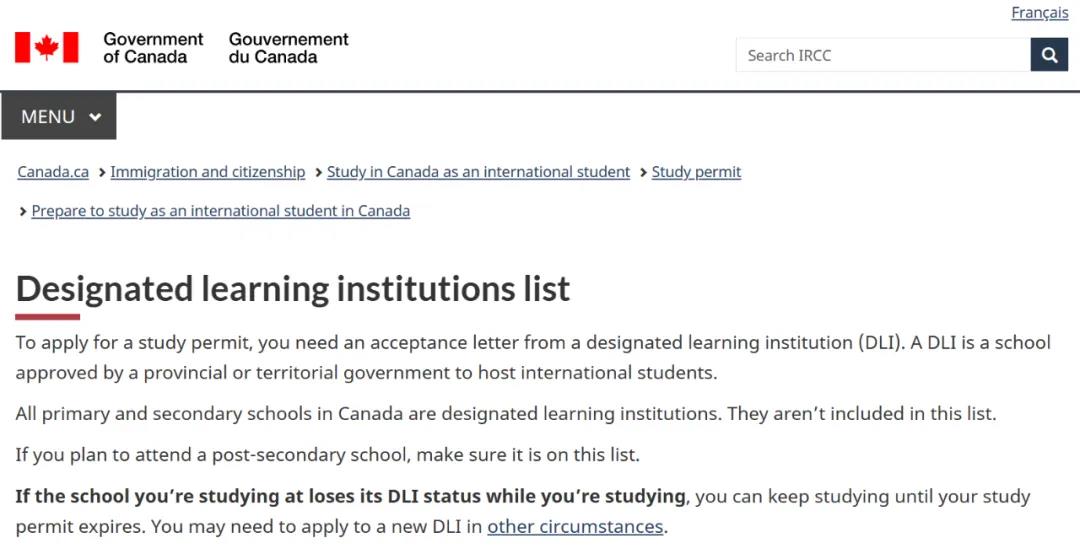The image size is (1080, 554).
Task: Click the Designated learning institutions list heading
Action: tap(293, 289)
